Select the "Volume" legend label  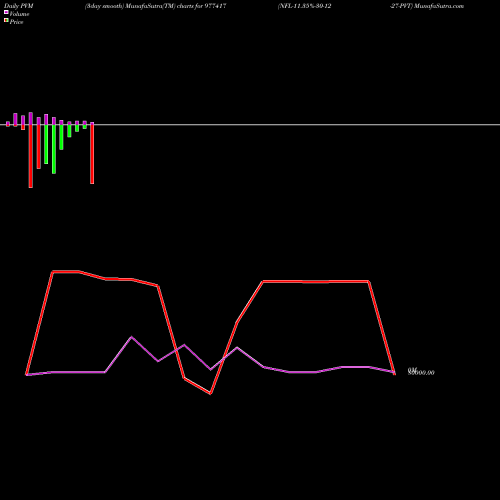pyautogui.click(x=19, y=14)
